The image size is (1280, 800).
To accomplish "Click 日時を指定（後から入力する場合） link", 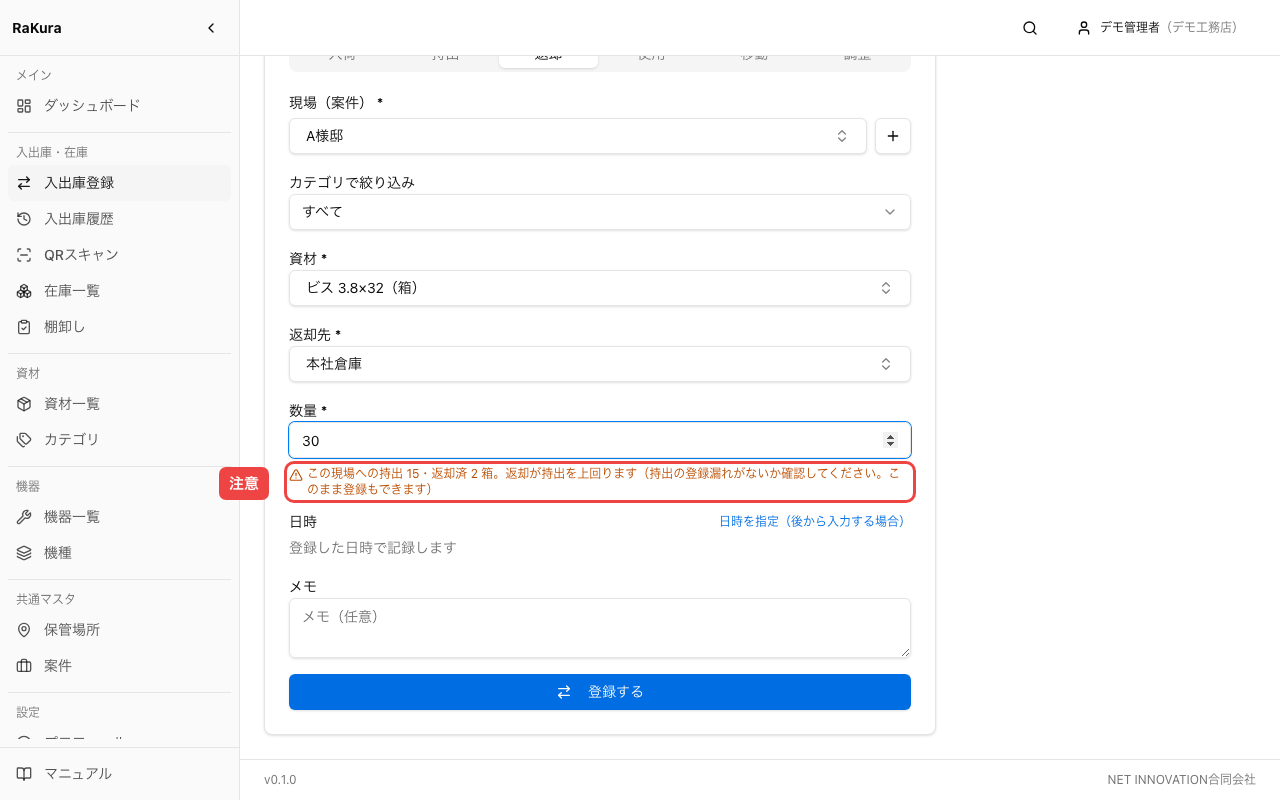I will [x=811, y=521].
